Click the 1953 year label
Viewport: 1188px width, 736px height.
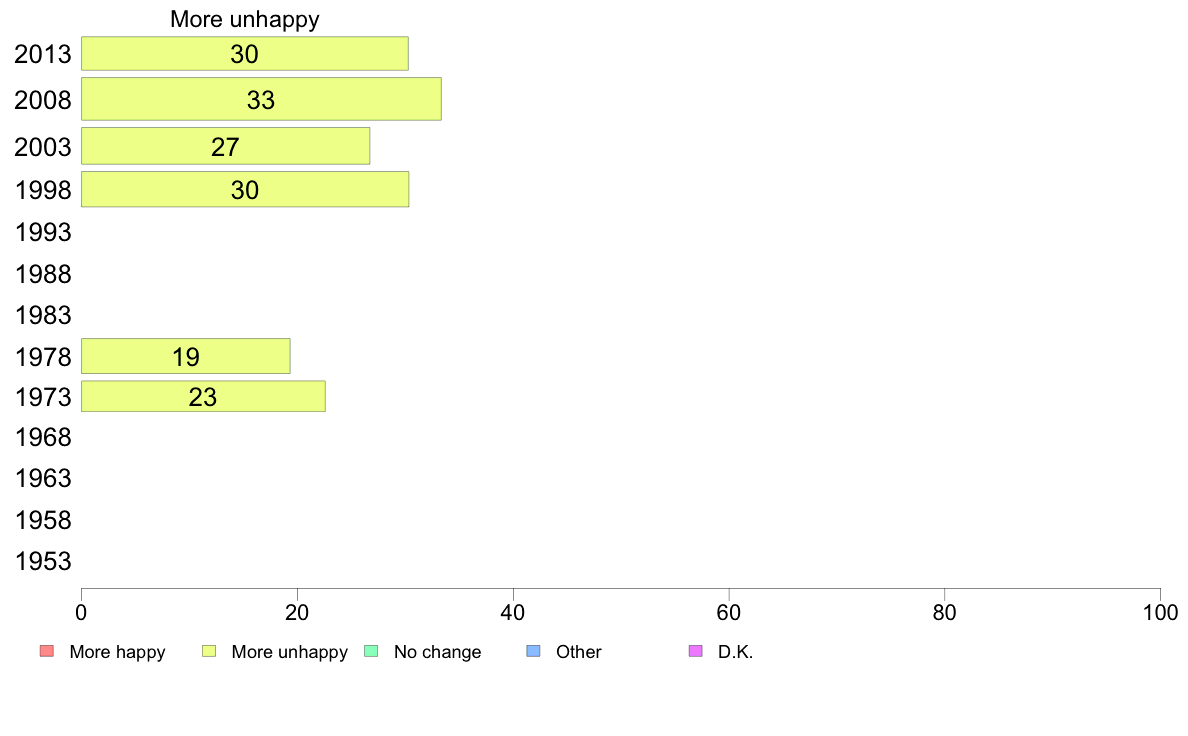[43, 562]
